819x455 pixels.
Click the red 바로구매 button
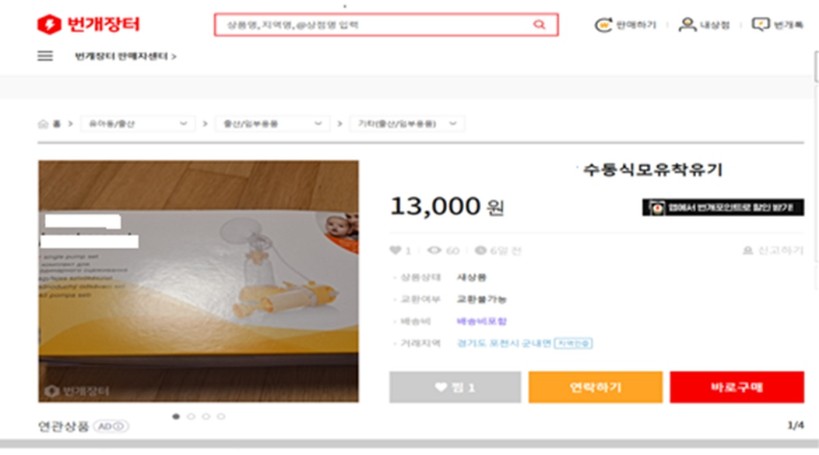736,387
